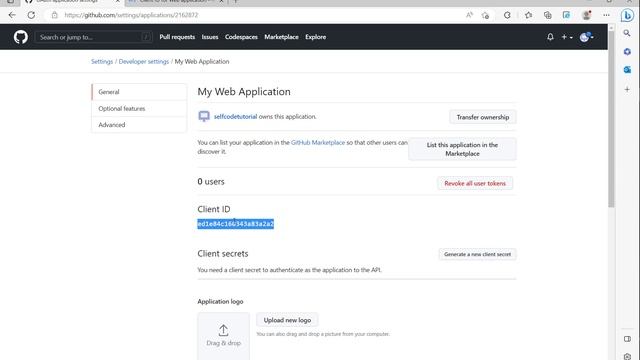
Task: Open Pull requests in top navigation
Action: (177, 37)
